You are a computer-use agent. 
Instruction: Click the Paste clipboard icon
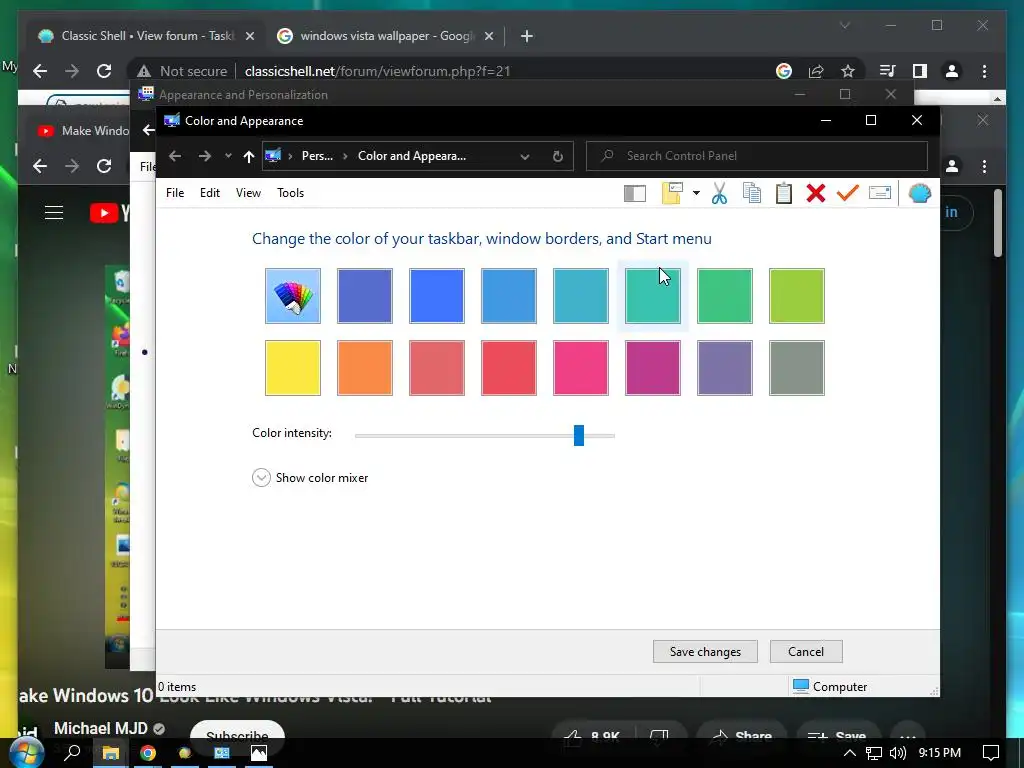tap(784, 193)
